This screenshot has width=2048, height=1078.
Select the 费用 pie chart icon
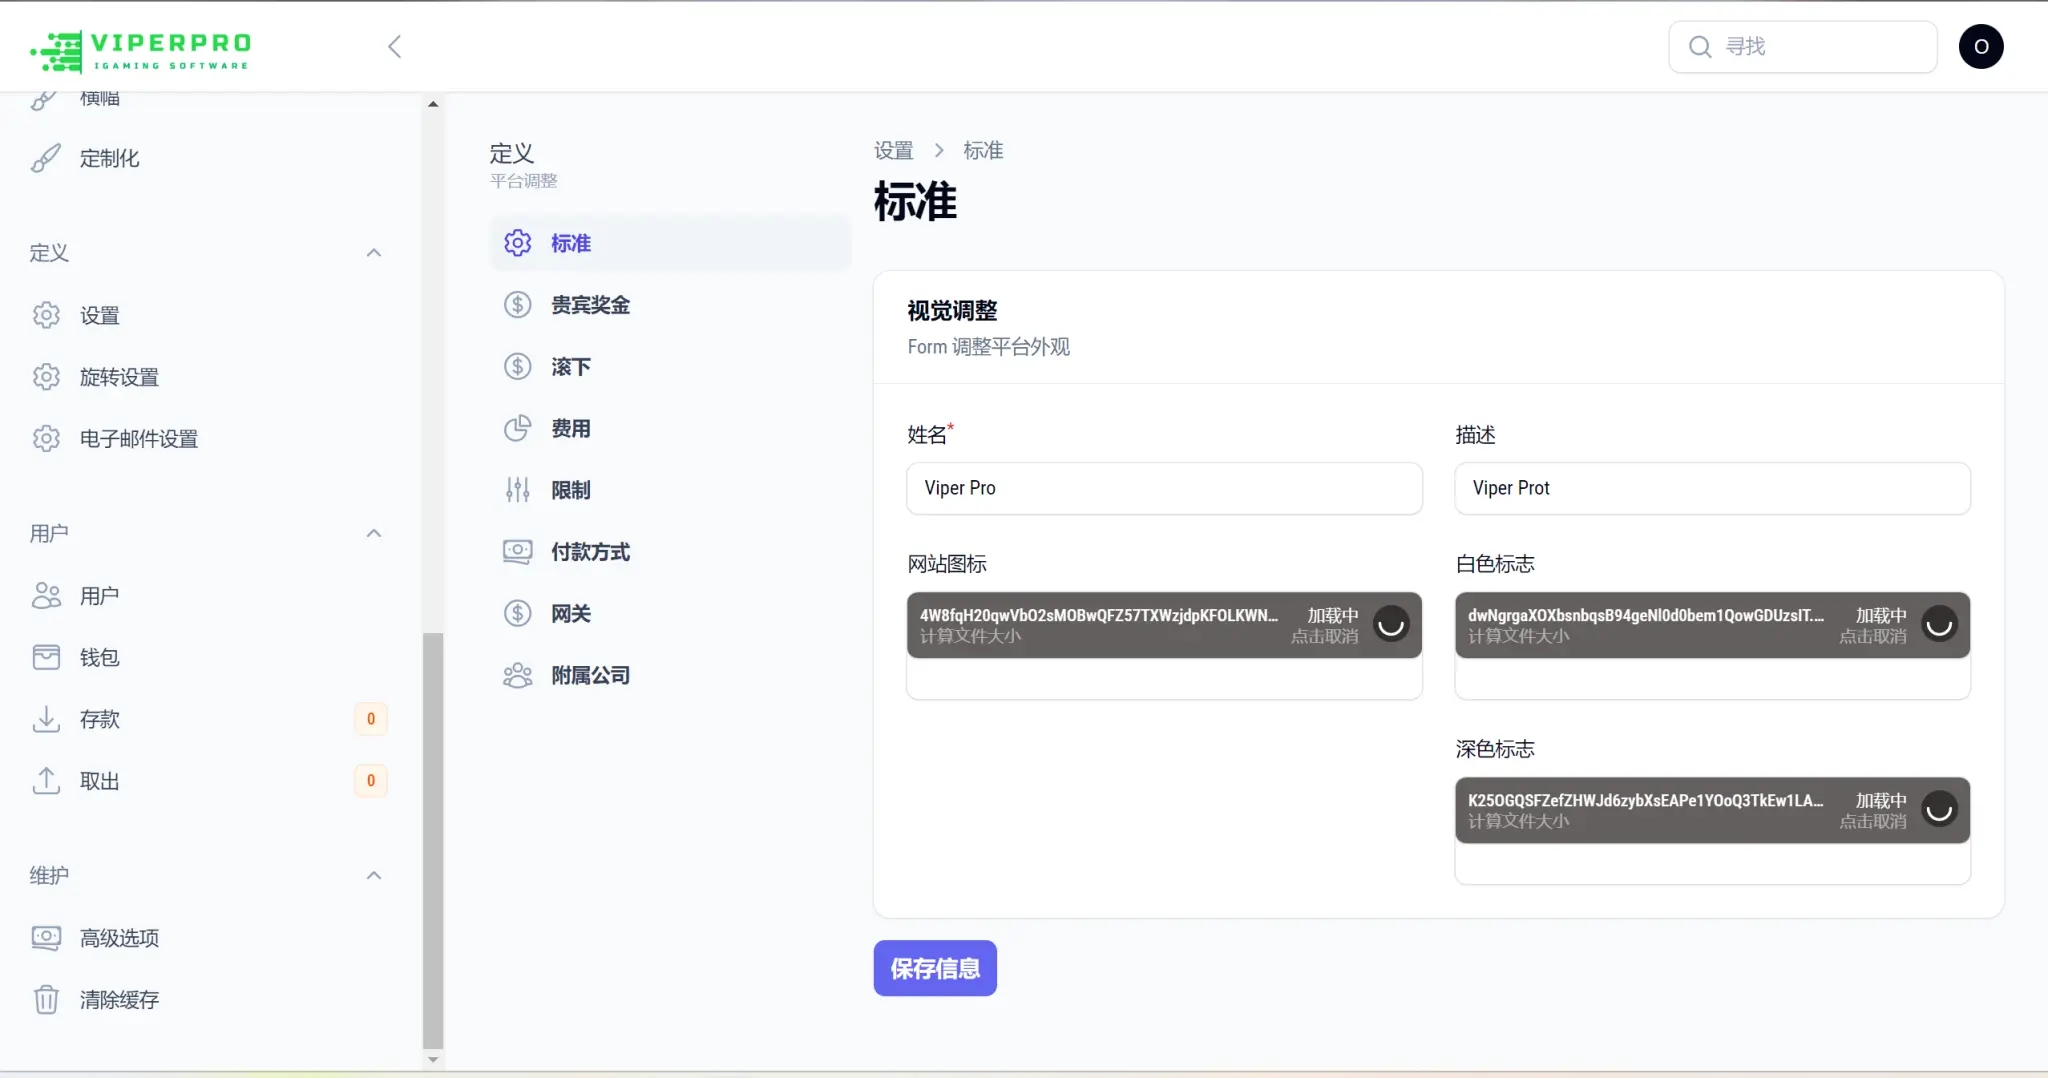click(x=517, y=428)
